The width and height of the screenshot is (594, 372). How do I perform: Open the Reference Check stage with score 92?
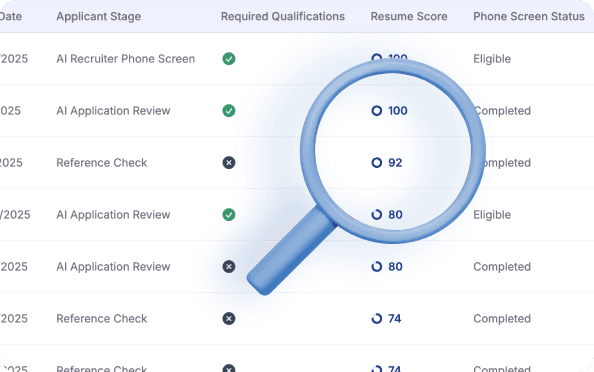pos(102,163)
